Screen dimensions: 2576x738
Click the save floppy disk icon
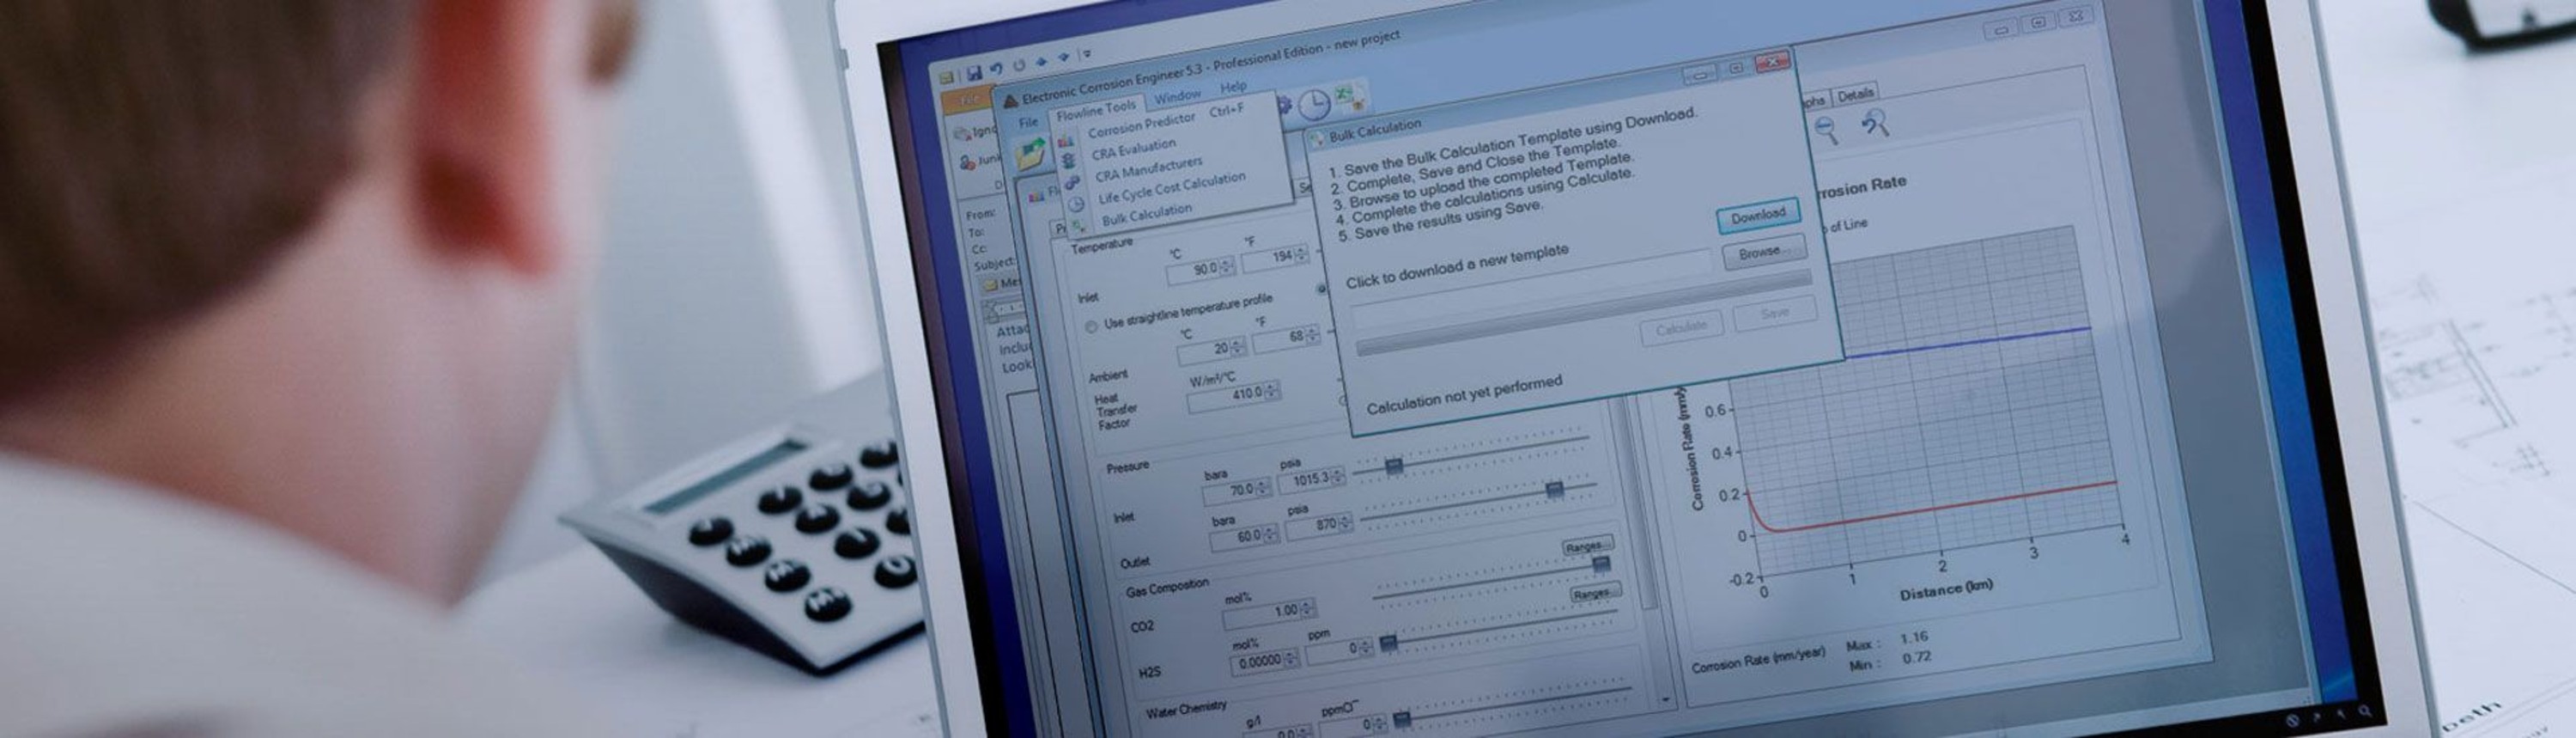[x=973, y=73]
